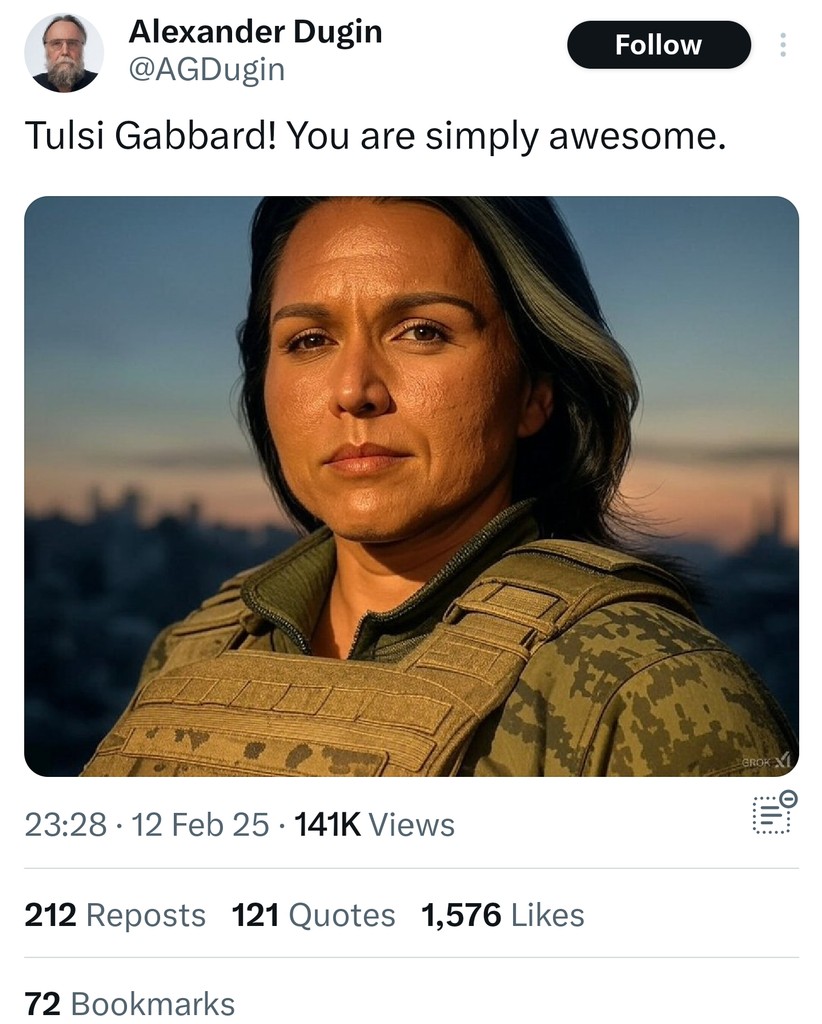View the 212 Reposts list

tap(115, 914)
